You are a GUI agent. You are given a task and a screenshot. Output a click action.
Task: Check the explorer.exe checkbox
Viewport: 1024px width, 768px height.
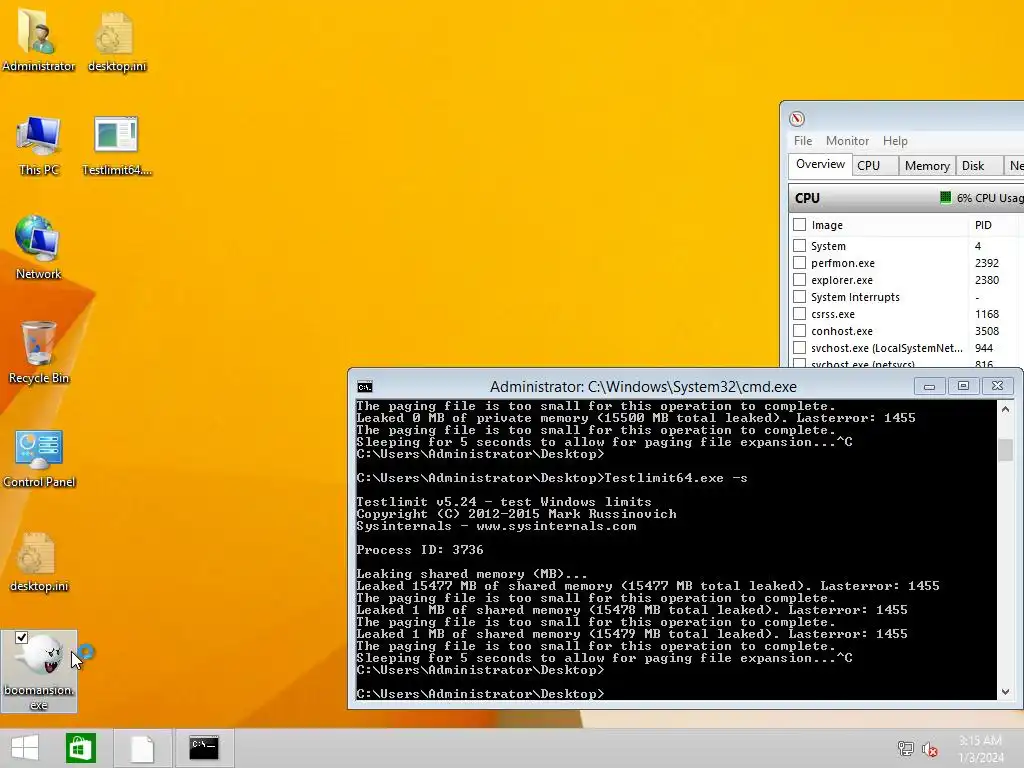tap(799, 280)
